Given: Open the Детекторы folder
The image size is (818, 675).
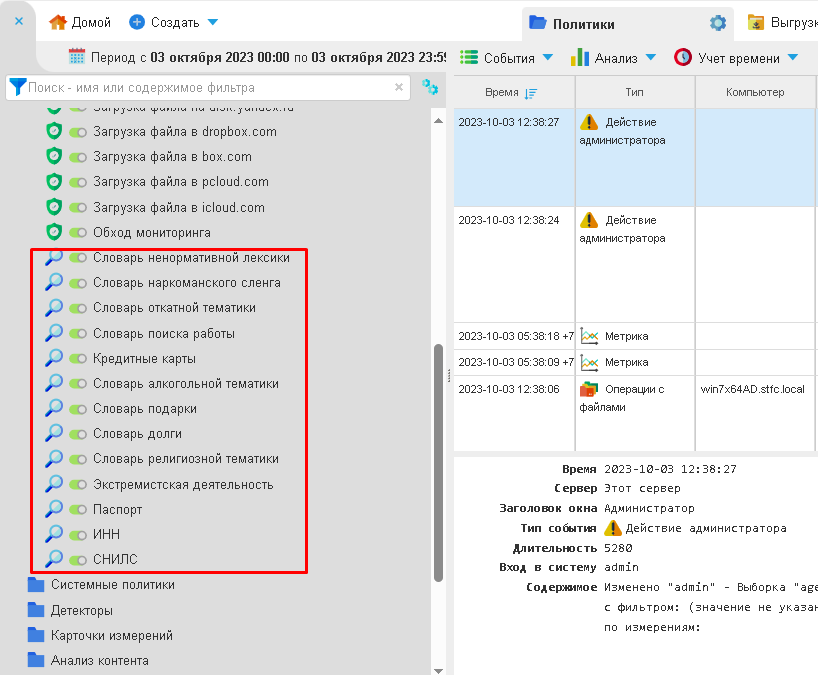Looking at the screenshot, I should pos(81,610).
